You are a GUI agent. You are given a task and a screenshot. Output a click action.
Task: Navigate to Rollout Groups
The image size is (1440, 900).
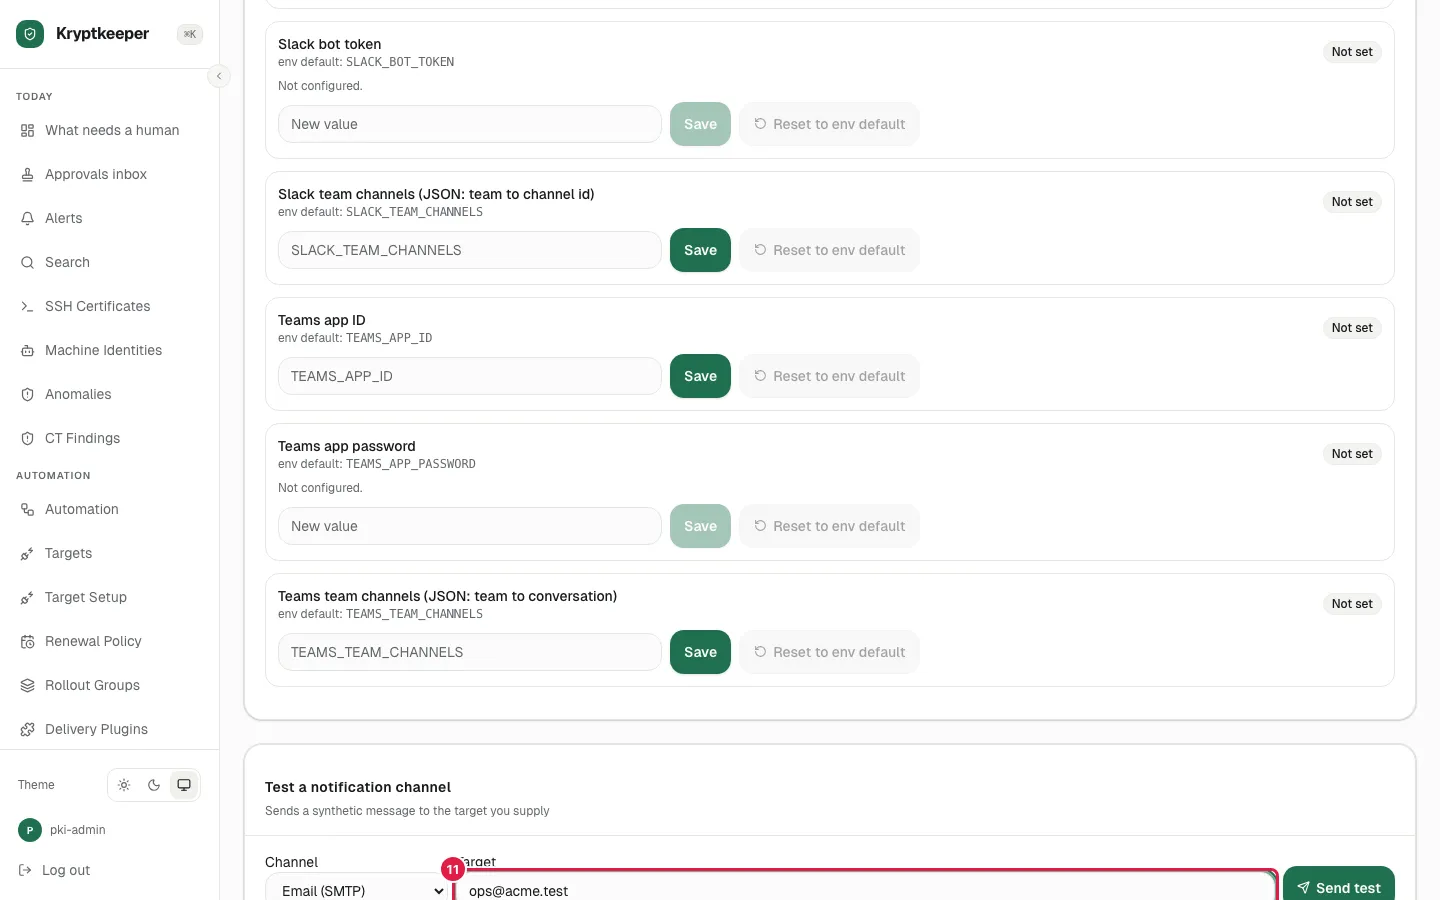(x=110, y=686)
